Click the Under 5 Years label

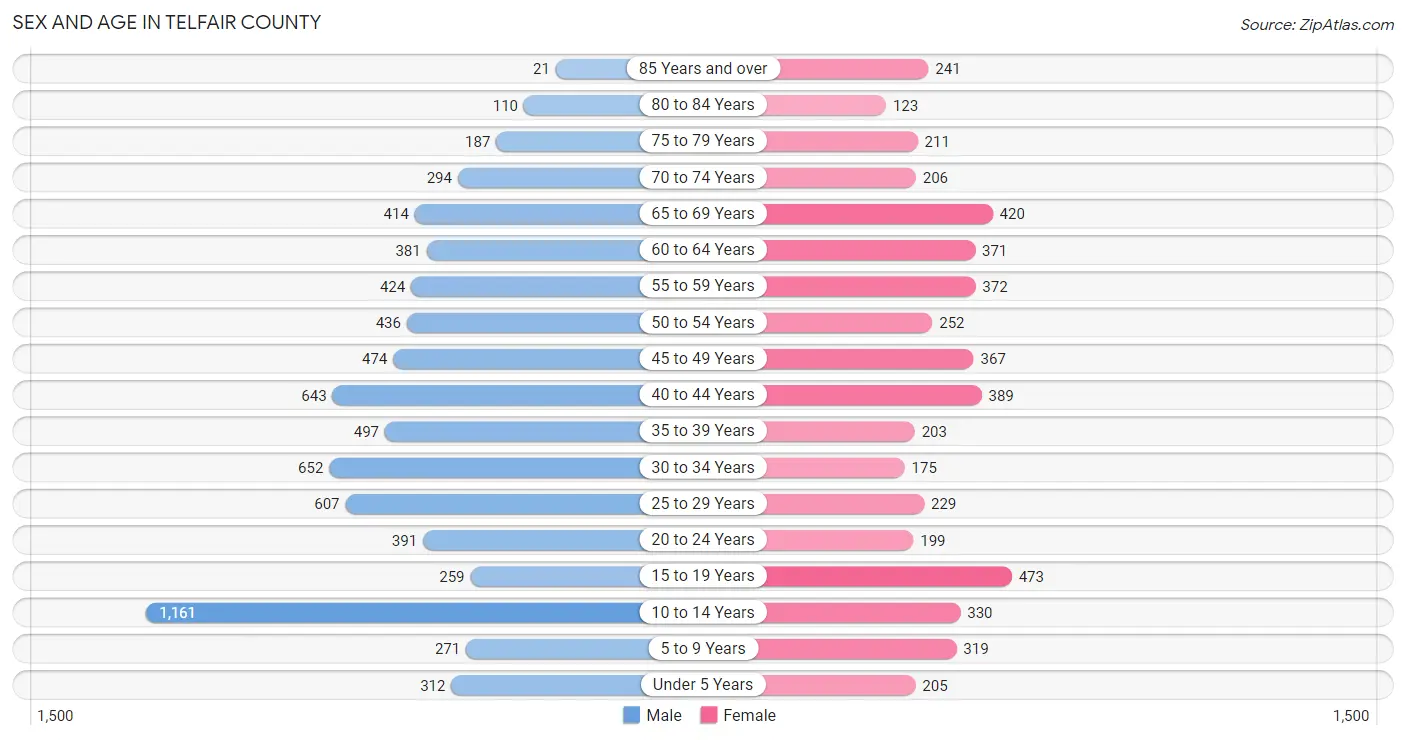tap(703, 685)
